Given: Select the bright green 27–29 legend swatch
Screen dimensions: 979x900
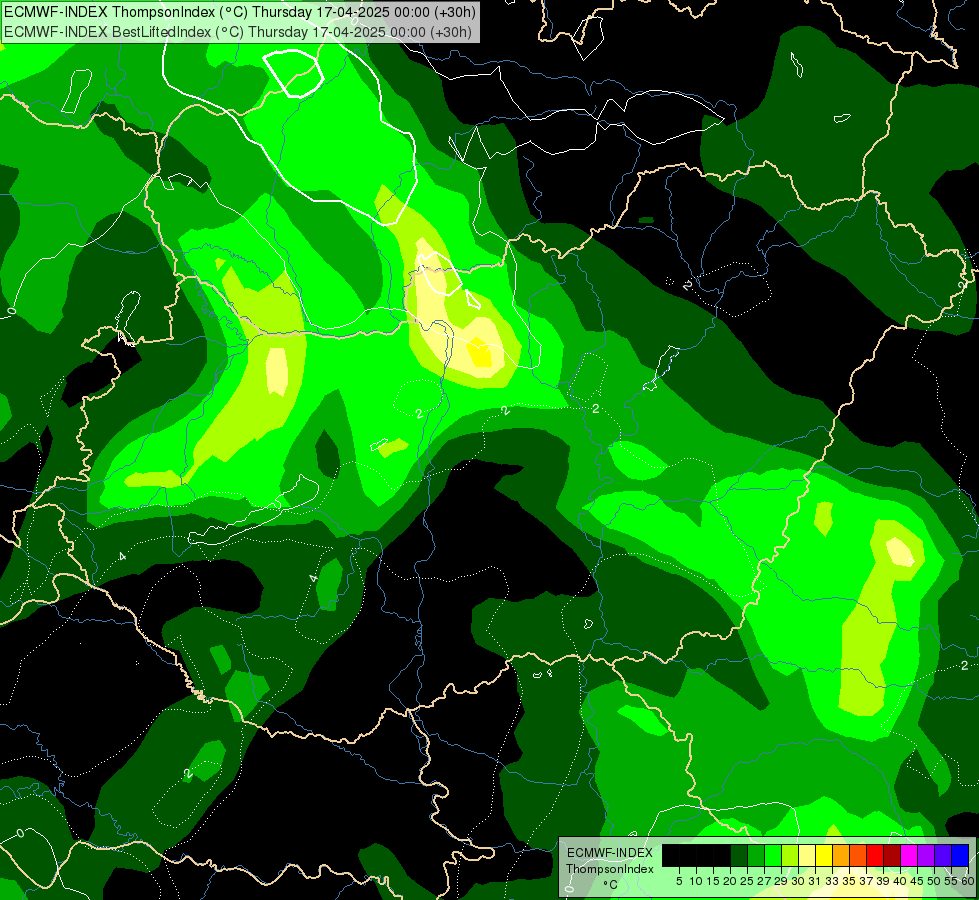Looking at the screenshot, I should [773, 855].
